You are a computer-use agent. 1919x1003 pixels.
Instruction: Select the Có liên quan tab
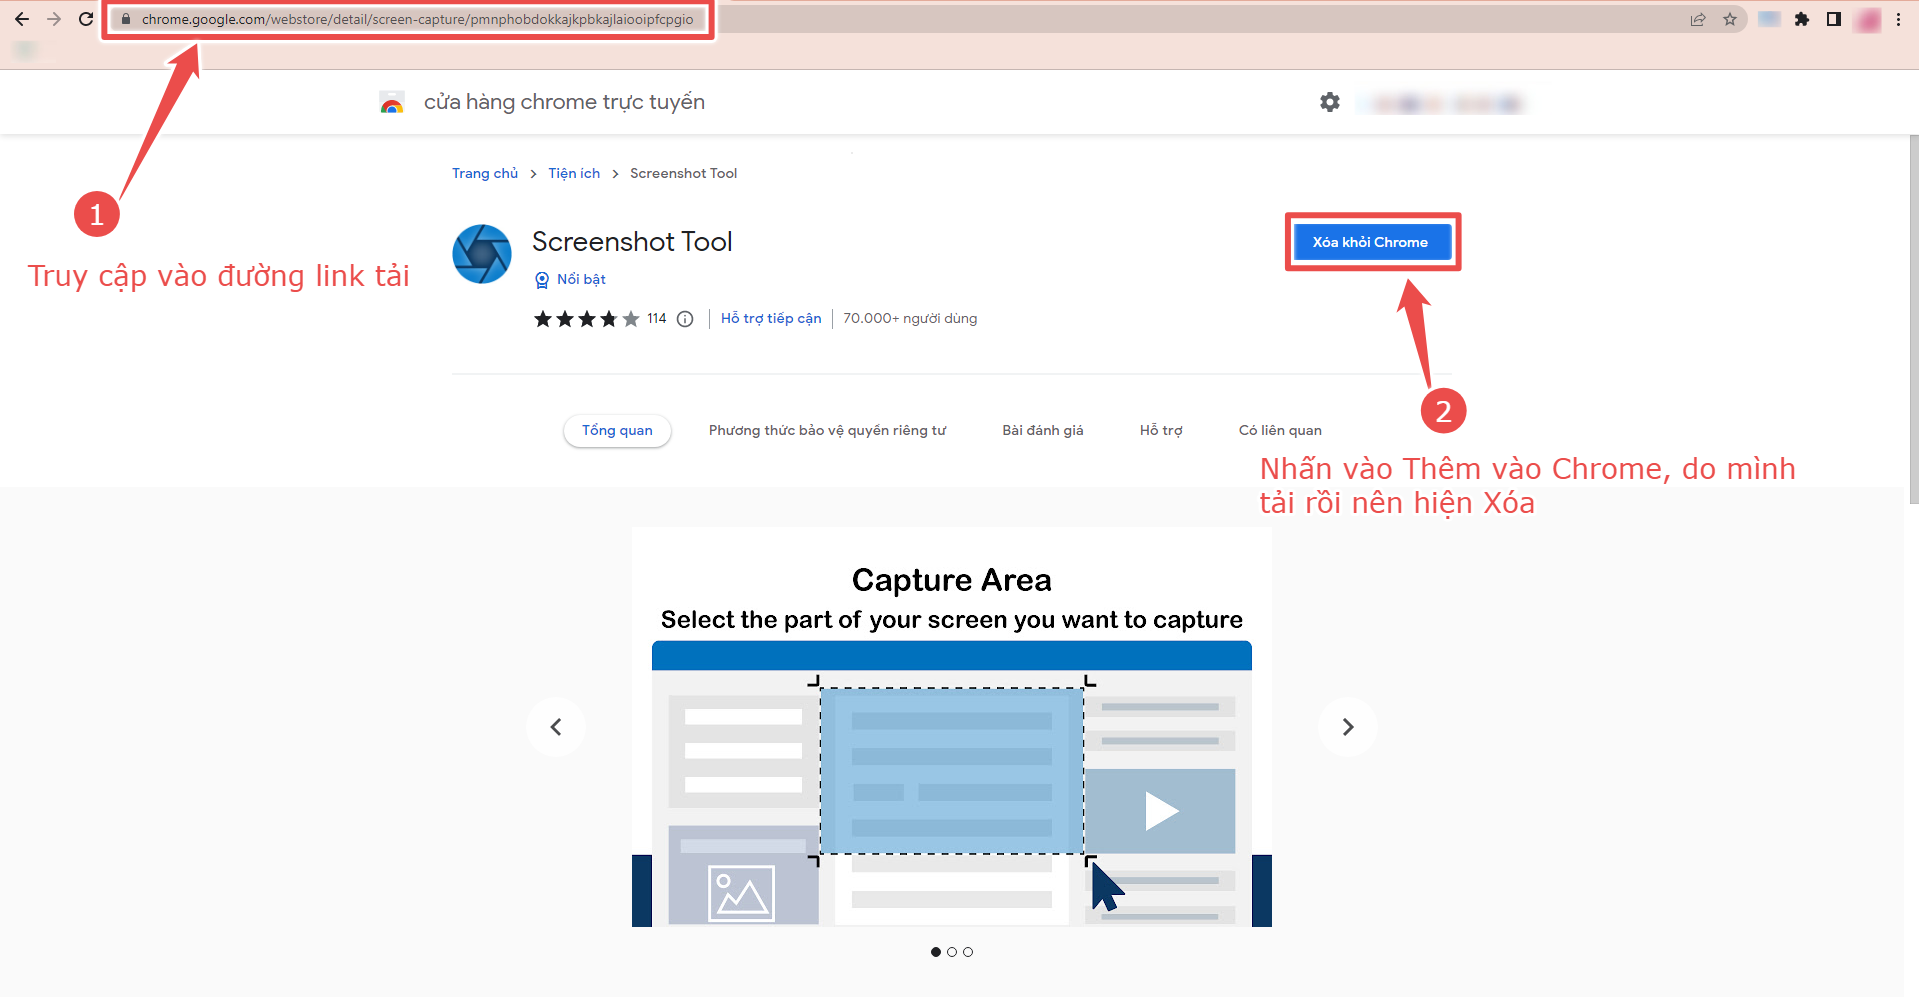(x=1279, y=430)
